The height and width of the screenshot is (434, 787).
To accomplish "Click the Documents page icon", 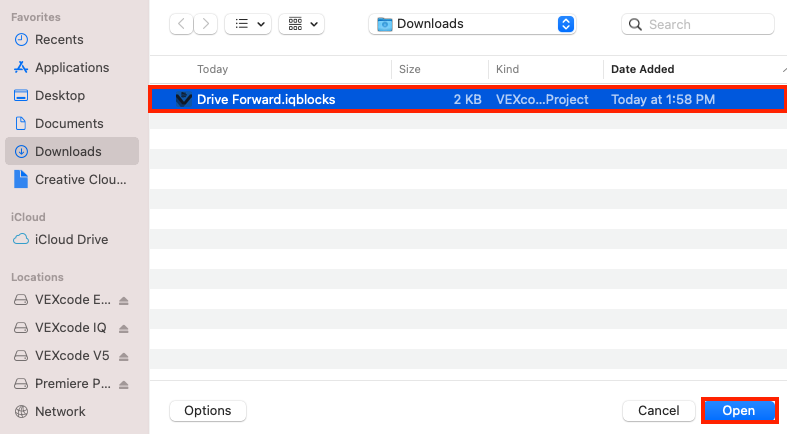I will click(21, 123).
